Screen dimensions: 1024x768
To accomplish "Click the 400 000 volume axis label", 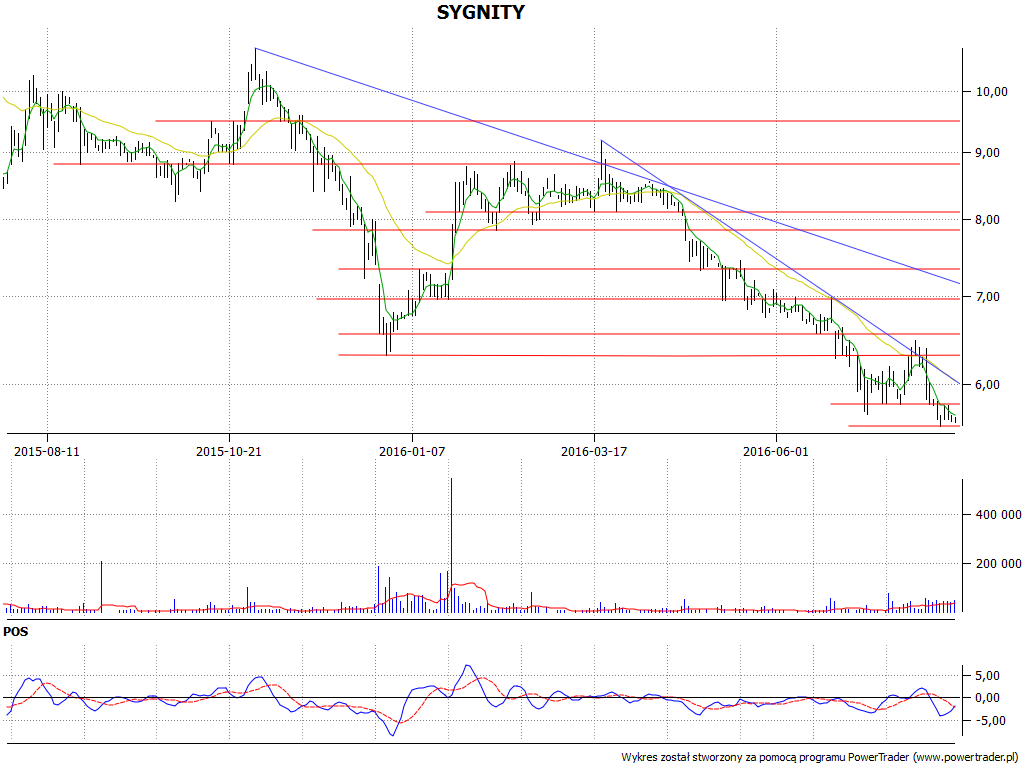I will 999,515.
